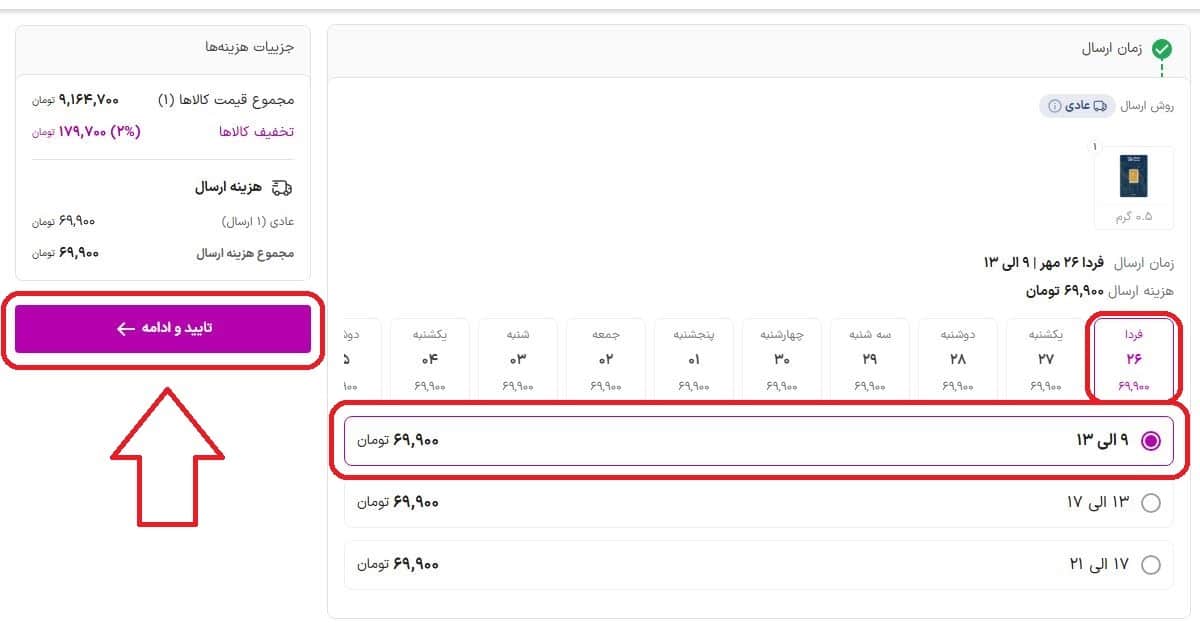Switch to the فردا ۲۶ date tab
Viewport: 1200px width, 639px height.
coord(1133,355)
